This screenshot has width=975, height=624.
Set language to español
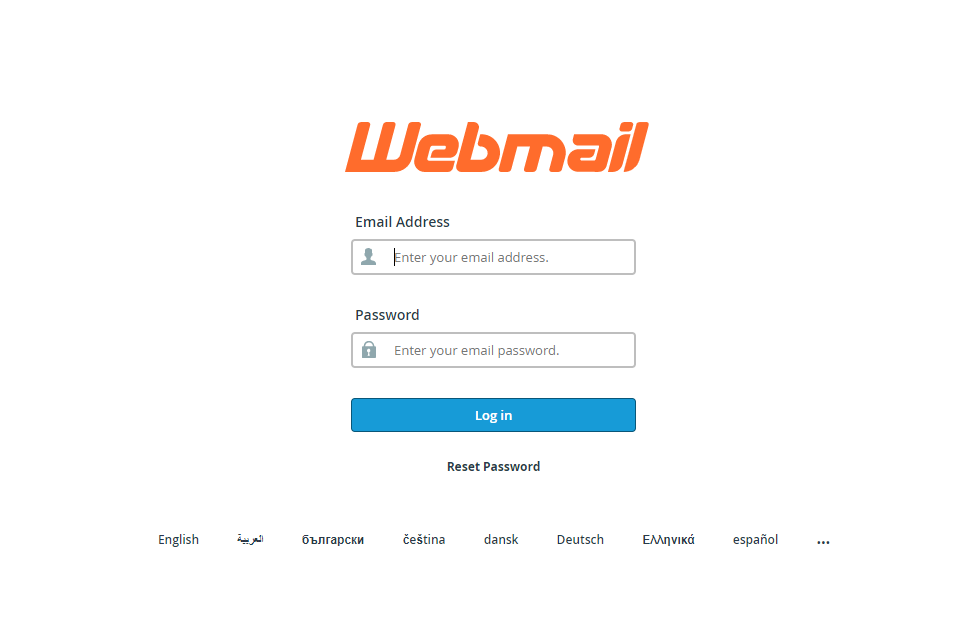756,539
